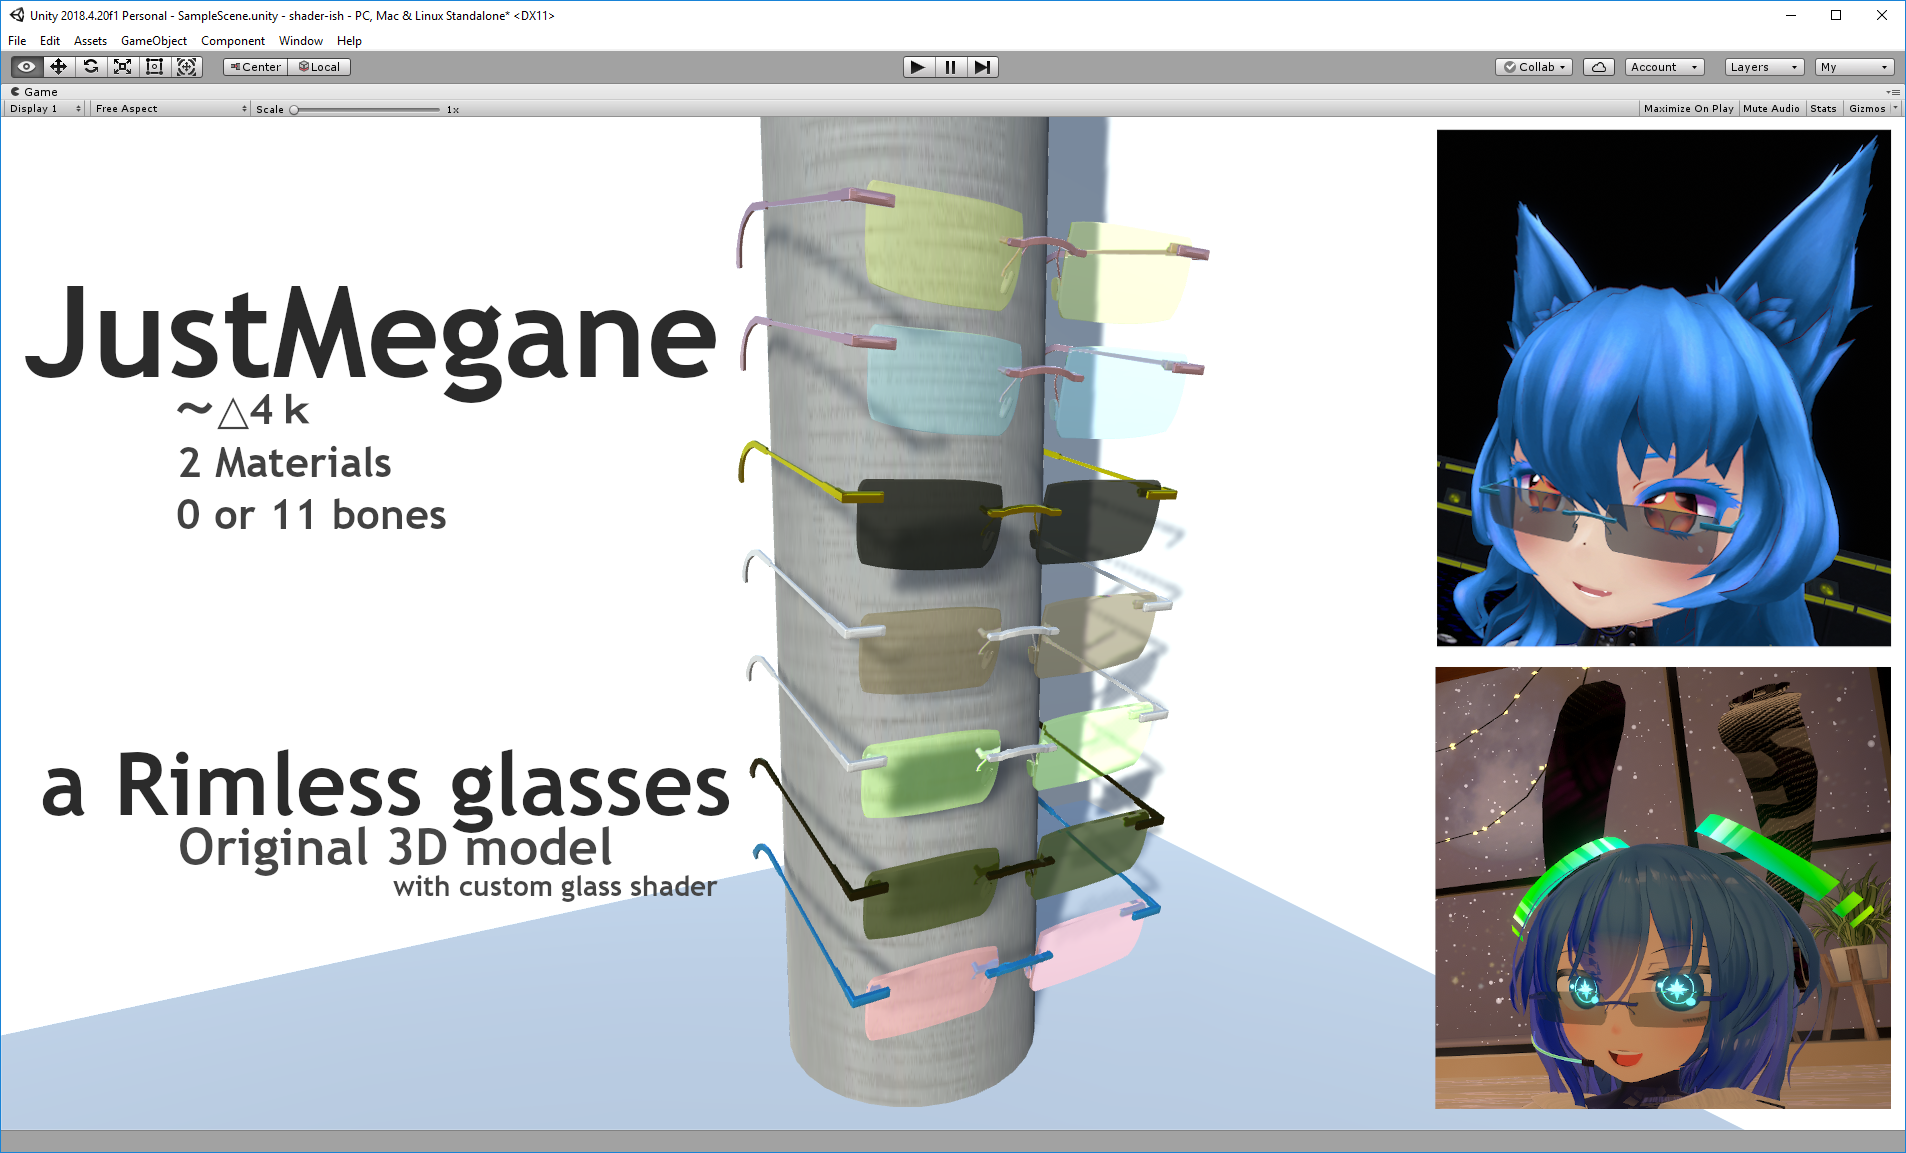Toggle Mute Audio in Game view
The height and width of the screenshot is (1153, 1906).
[1771, 109]
